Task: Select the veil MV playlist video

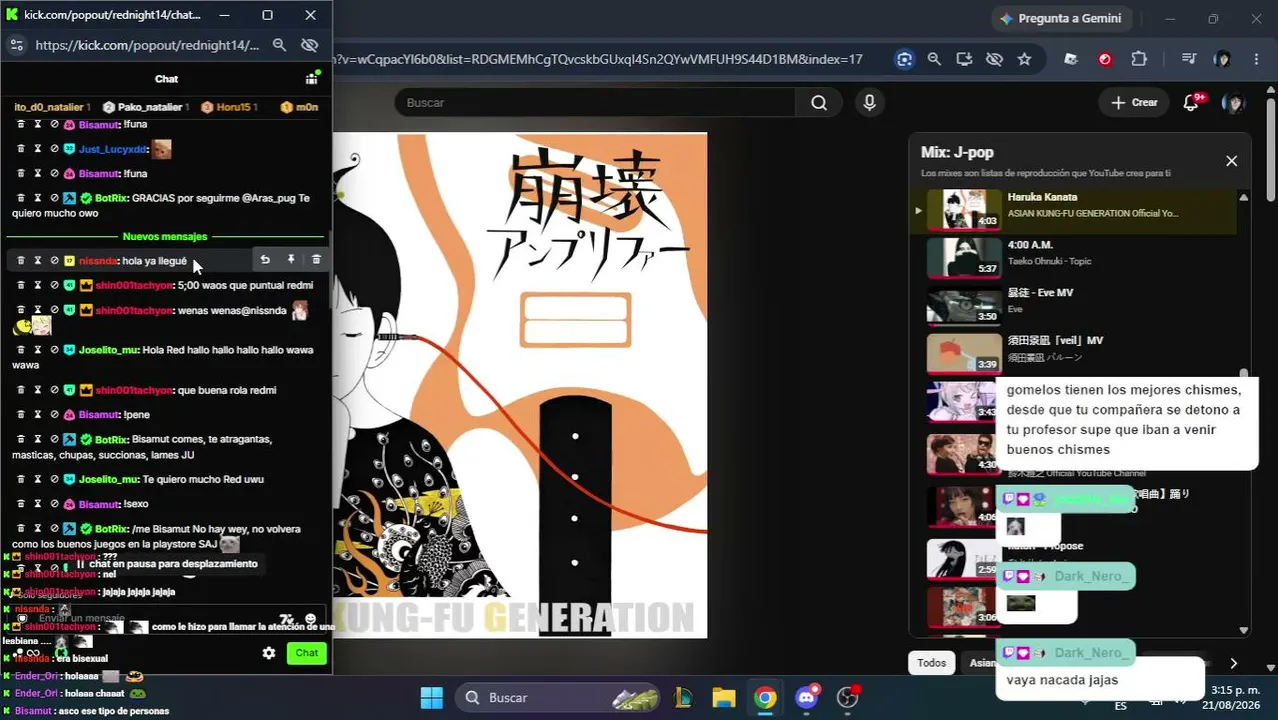Action: [x=1073, y=352]
